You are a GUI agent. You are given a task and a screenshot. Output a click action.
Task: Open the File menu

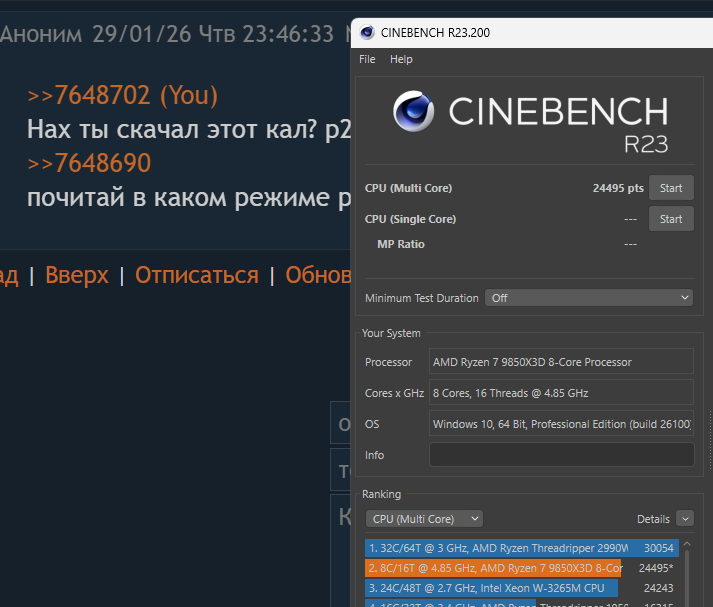367,59
